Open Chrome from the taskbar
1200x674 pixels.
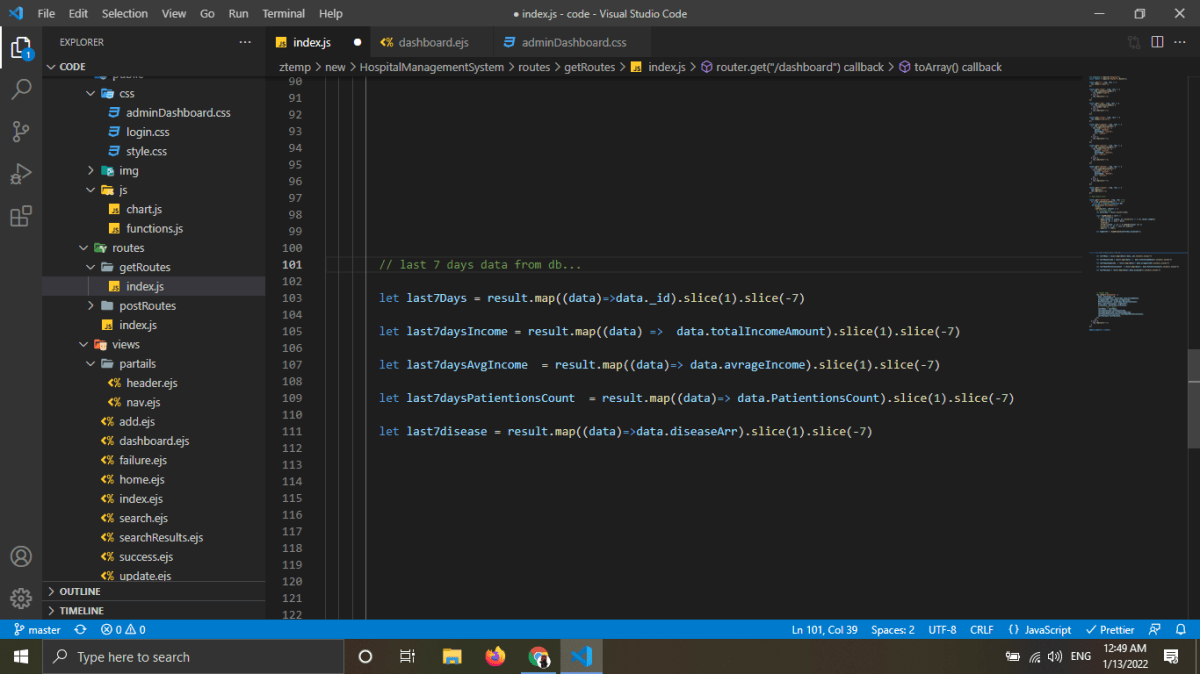click(539, 657)
